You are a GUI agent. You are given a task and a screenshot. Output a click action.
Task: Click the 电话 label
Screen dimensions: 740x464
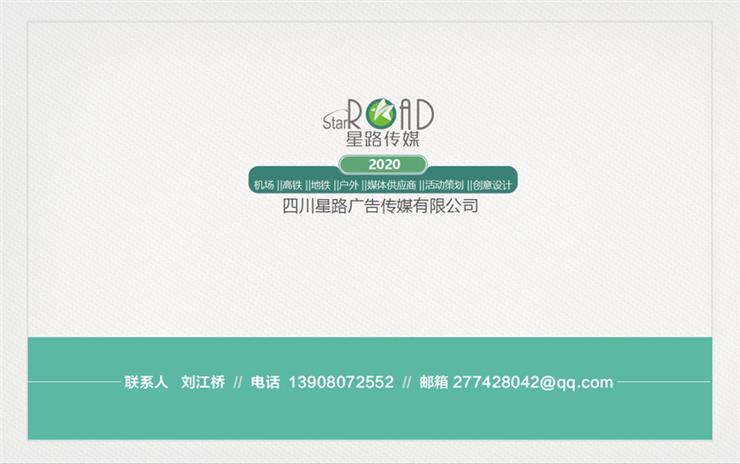tap(265, 382)
